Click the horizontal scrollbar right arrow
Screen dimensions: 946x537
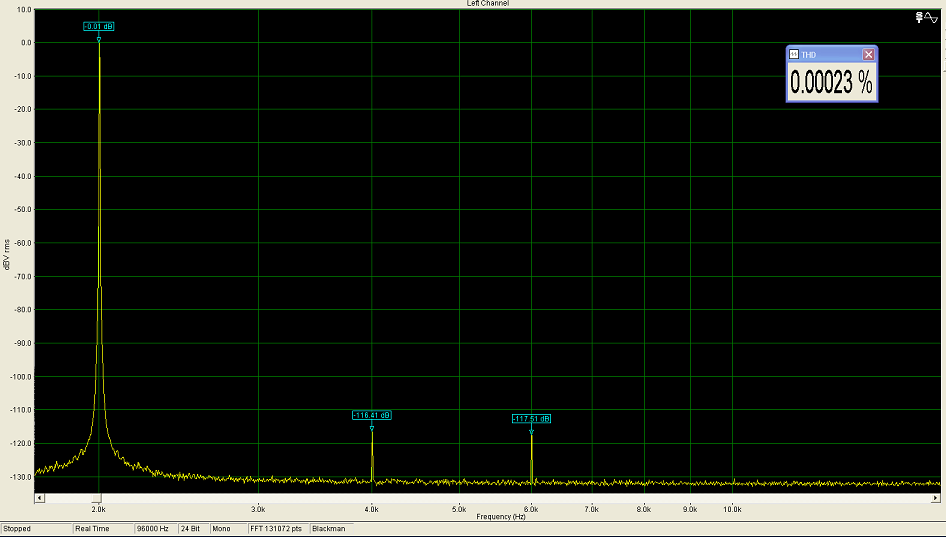(936, 498)
